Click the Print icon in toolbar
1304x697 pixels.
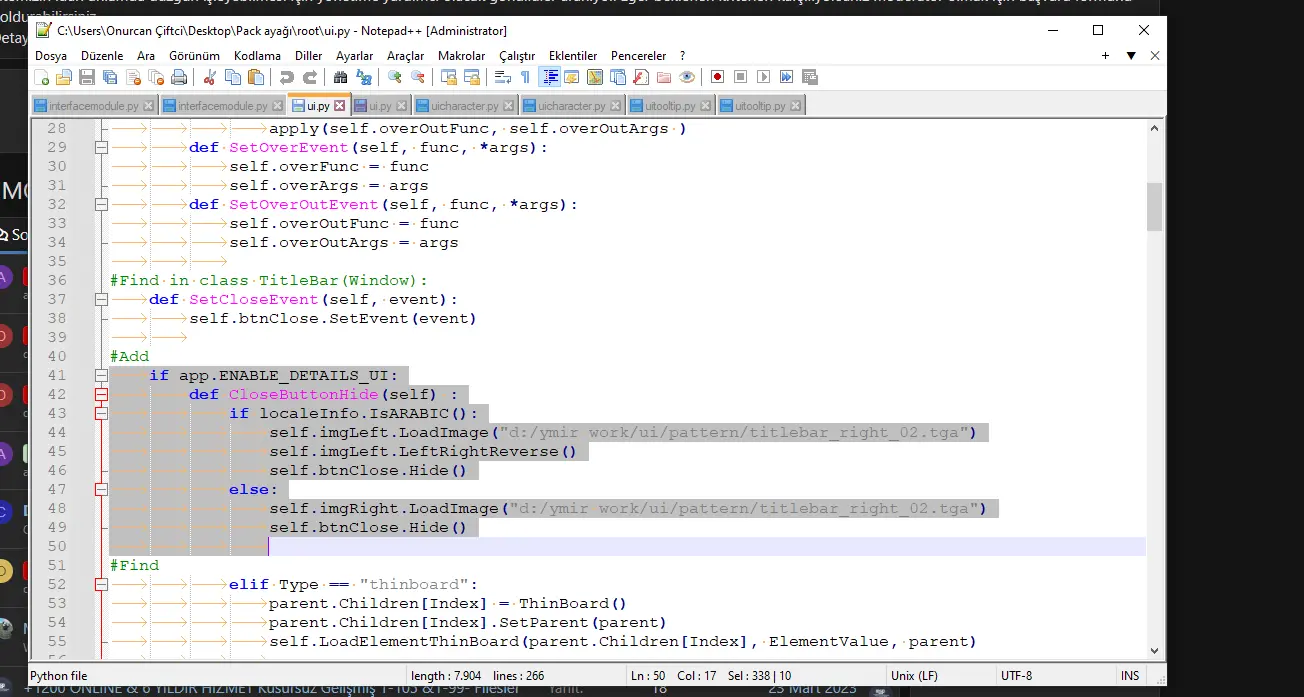[179, 77]
